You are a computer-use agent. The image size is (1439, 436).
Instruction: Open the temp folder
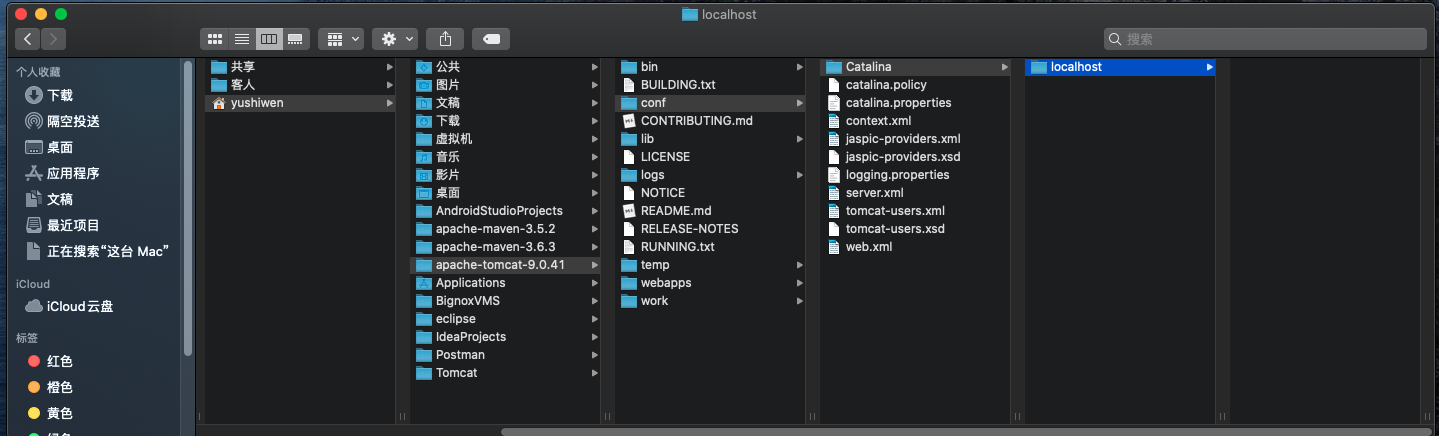pyautogui.click(x=710, y=265)
